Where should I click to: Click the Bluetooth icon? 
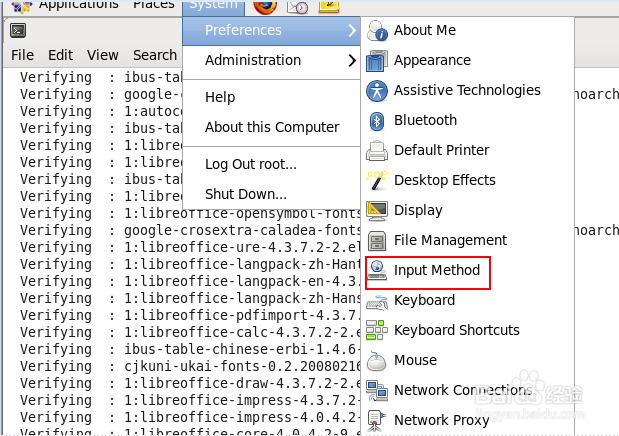click(x=377, y=121)
